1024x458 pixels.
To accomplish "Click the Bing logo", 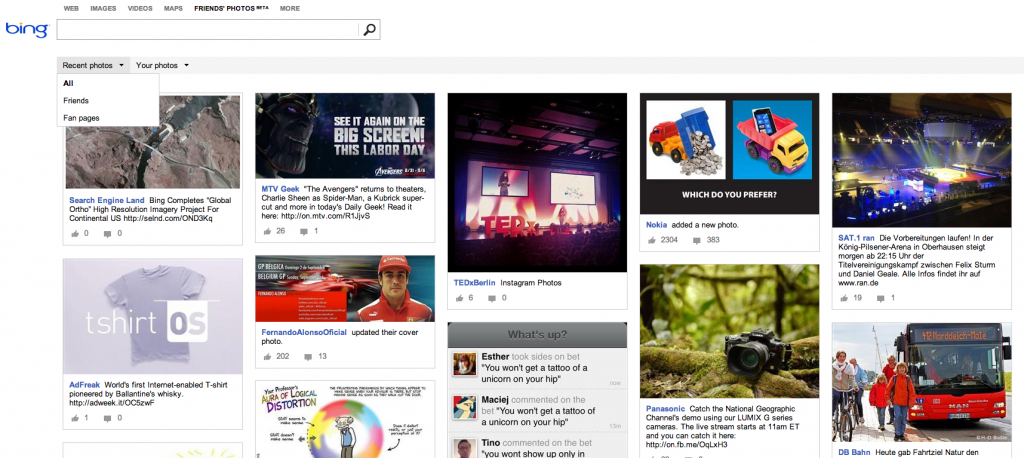I will pos(27,29).
